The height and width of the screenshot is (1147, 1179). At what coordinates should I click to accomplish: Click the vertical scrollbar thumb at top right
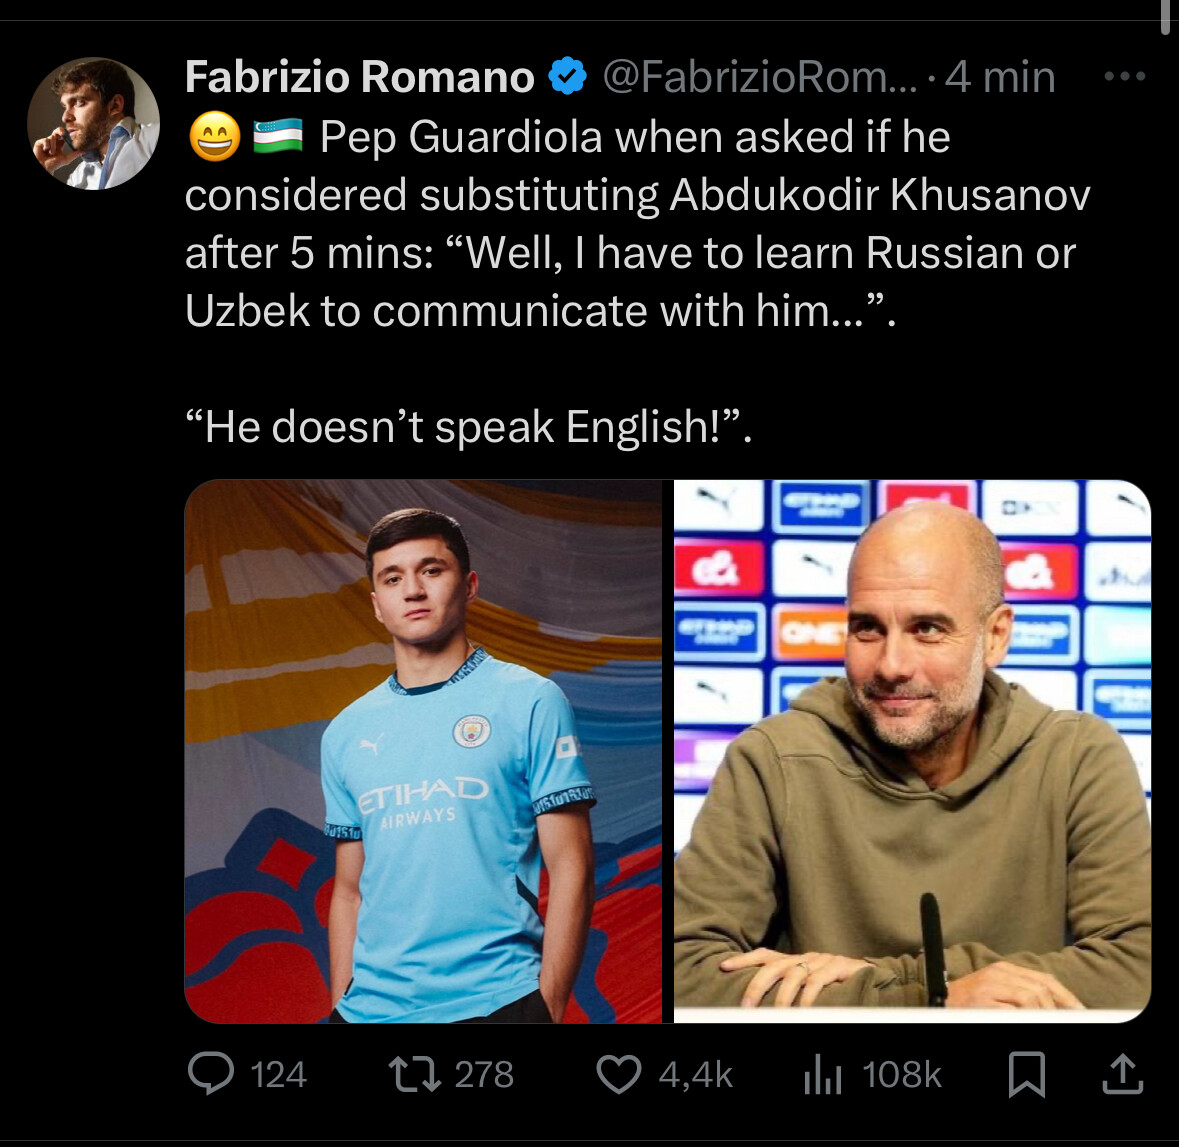tap(1165, 17)
